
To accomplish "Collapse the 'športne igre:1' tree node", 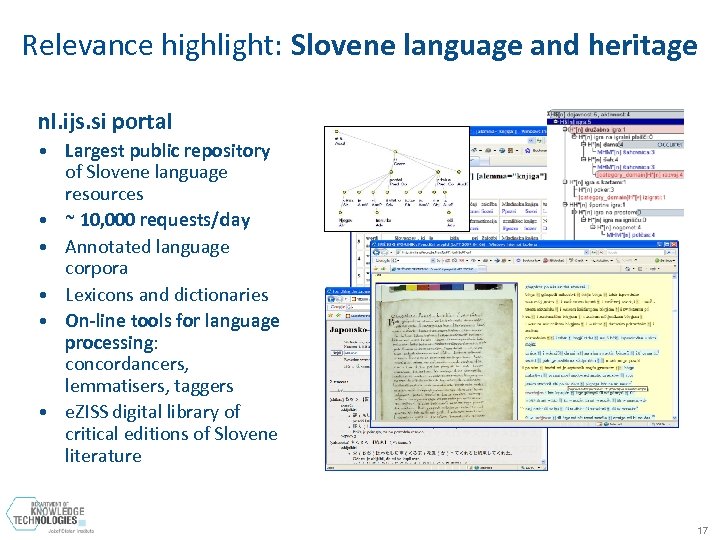I will point(565,204).
